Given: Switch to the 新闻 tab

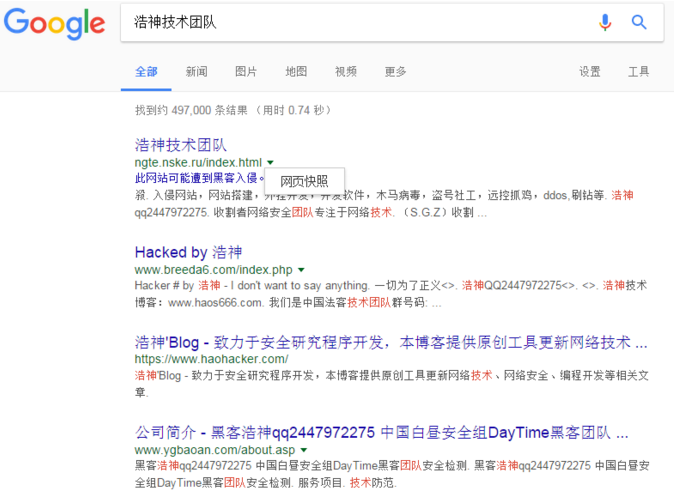Looking at the screenshot, I should [x=196, y=71].
